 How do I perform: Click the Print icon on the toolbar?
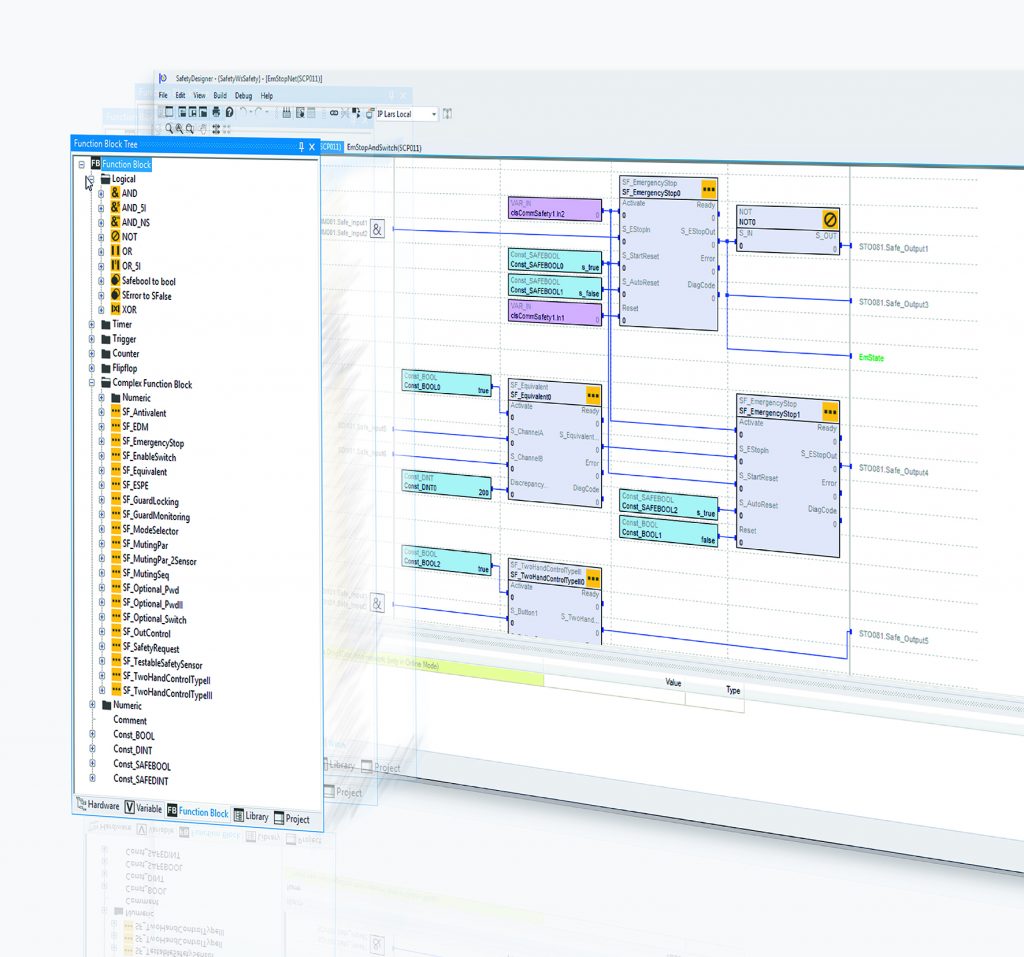point(216,112)
